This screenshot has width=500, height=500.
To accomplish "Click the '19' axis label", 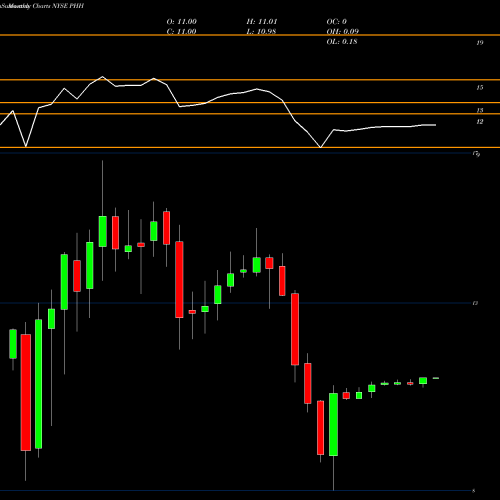I will coord(480,43).
